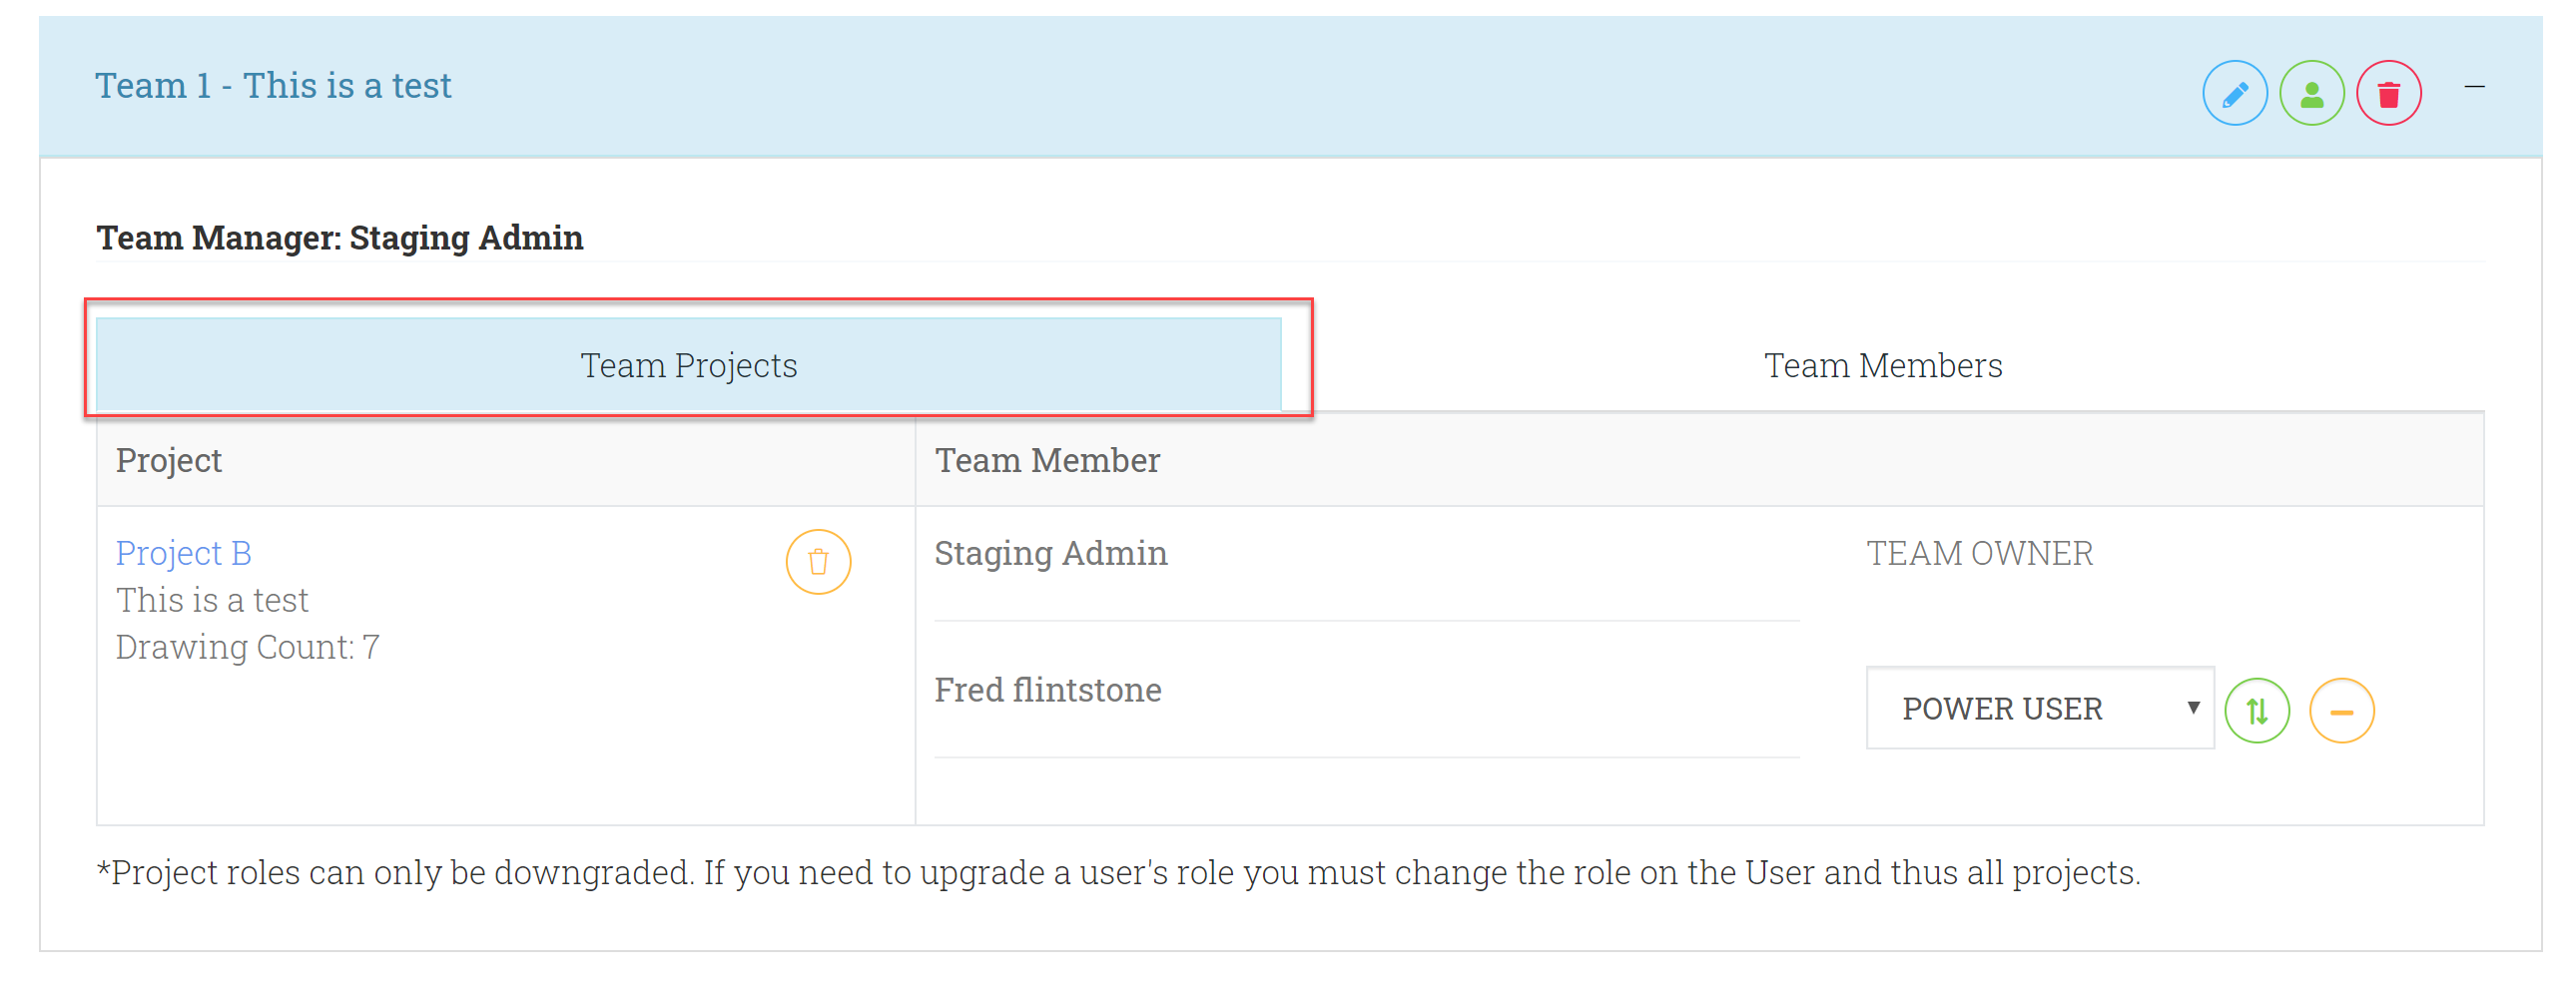Switch to the Team Projects tab
This screenshot has height=989, width=2576.
tap(689, 365)
